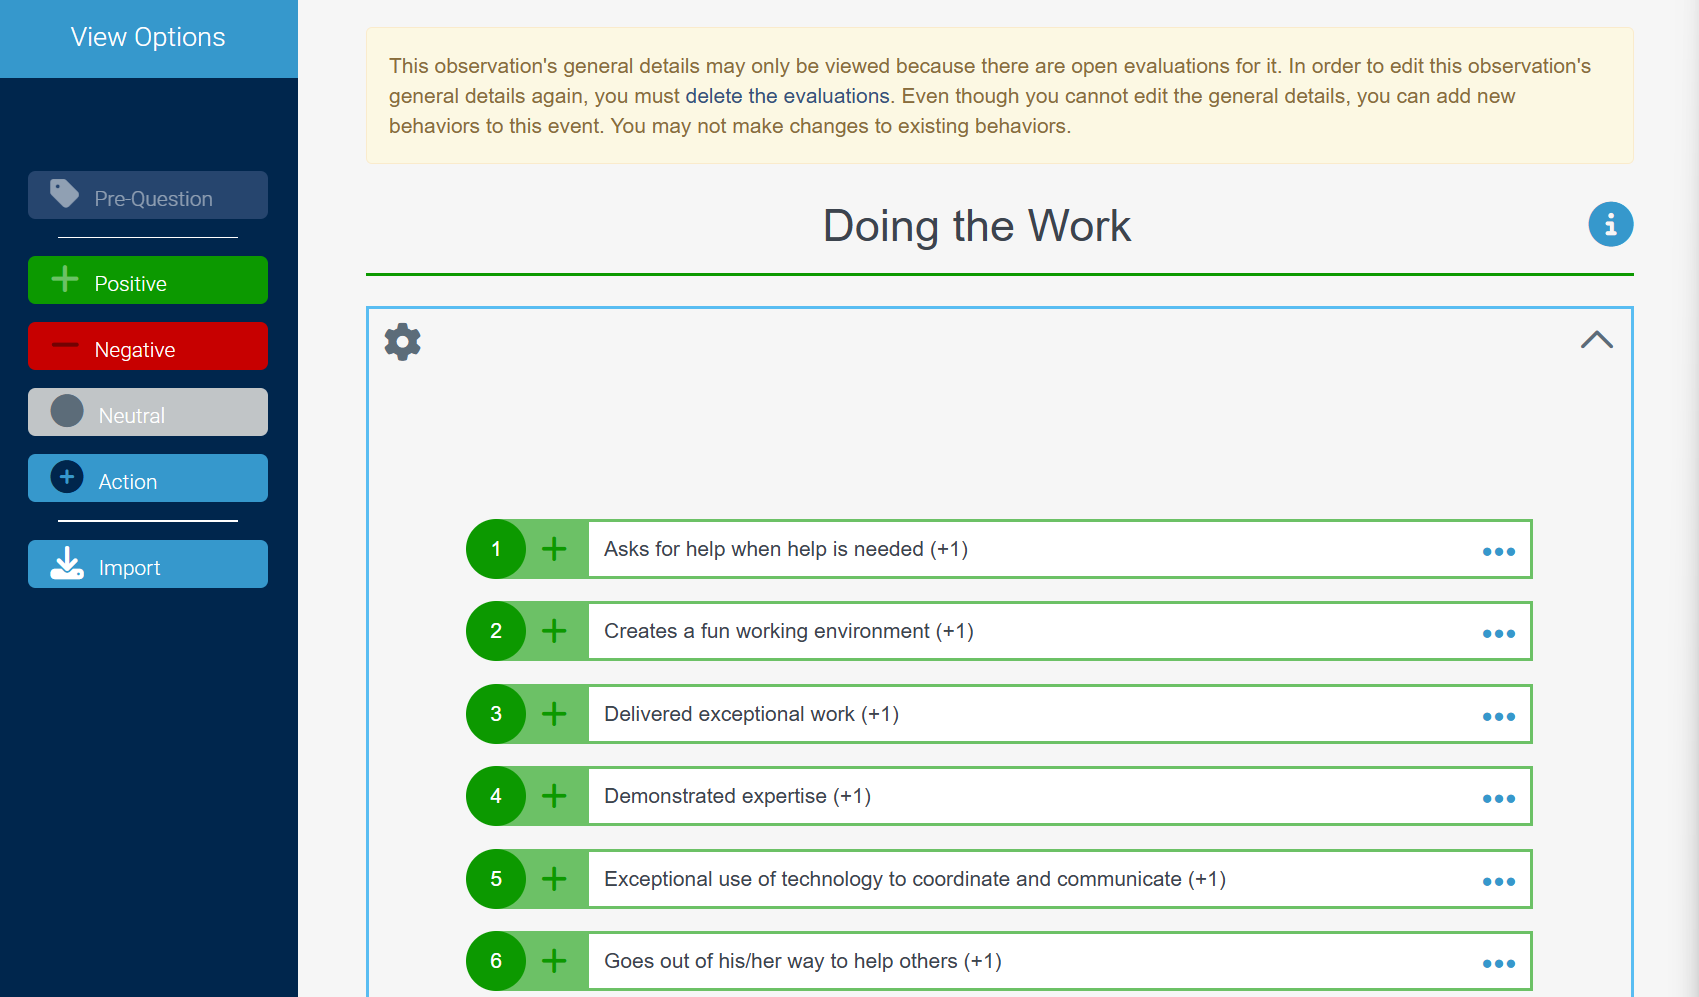1699x997 pixels.
Task: Click plus icon for Goes out of his/her way
Action: click(554, 961)
